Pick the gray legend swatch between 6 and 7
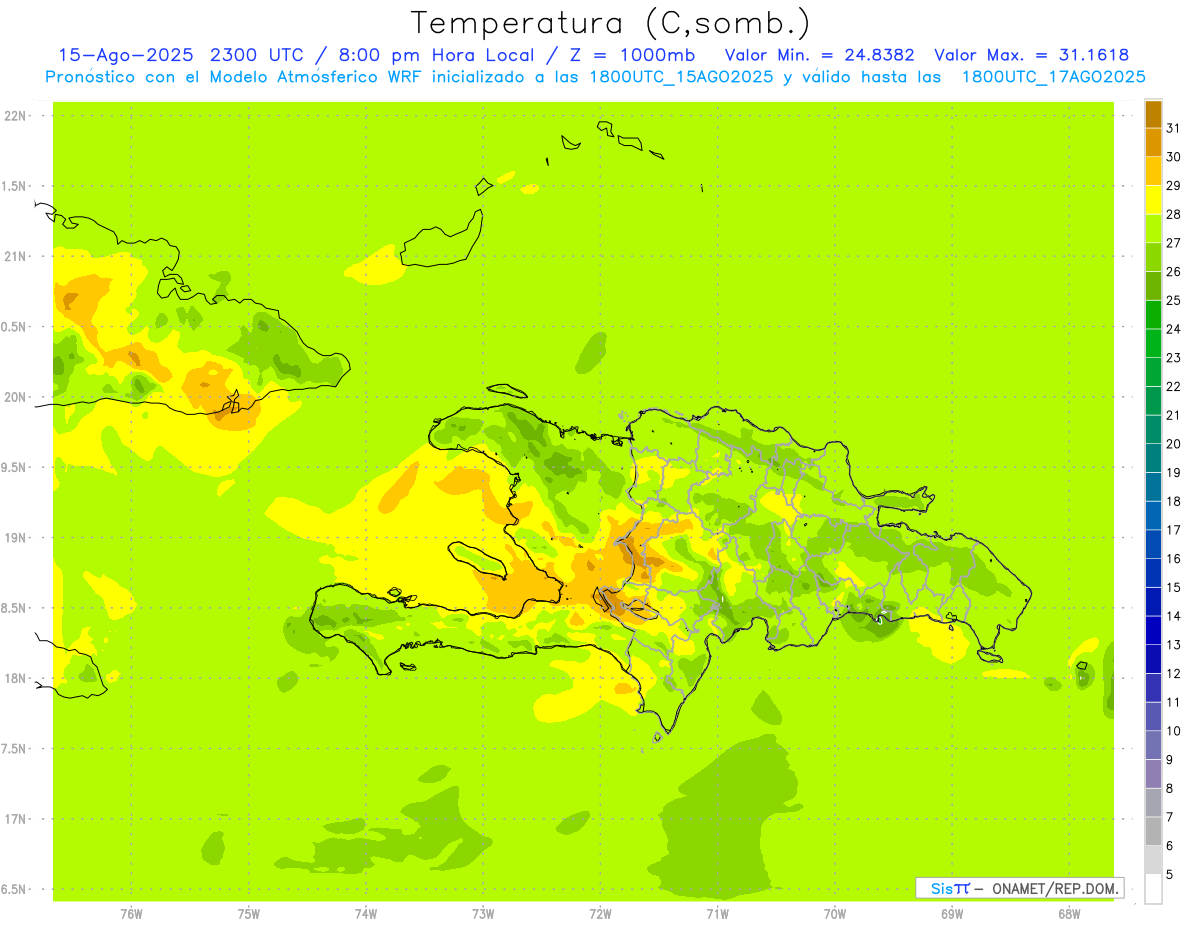The image size is (1200, 927). (1153, 832)
